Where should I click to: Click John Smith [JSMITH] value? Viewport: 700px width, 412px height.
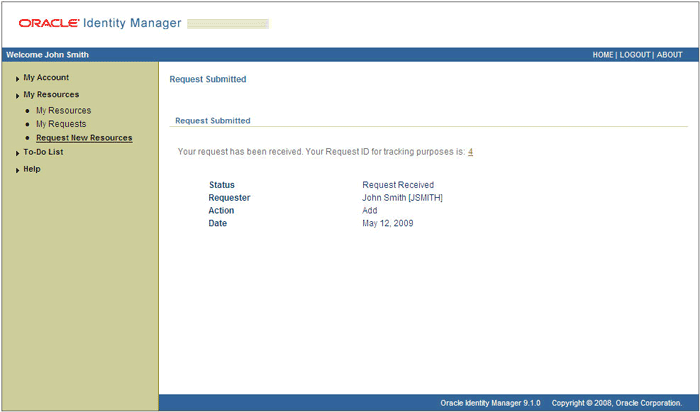402,198
